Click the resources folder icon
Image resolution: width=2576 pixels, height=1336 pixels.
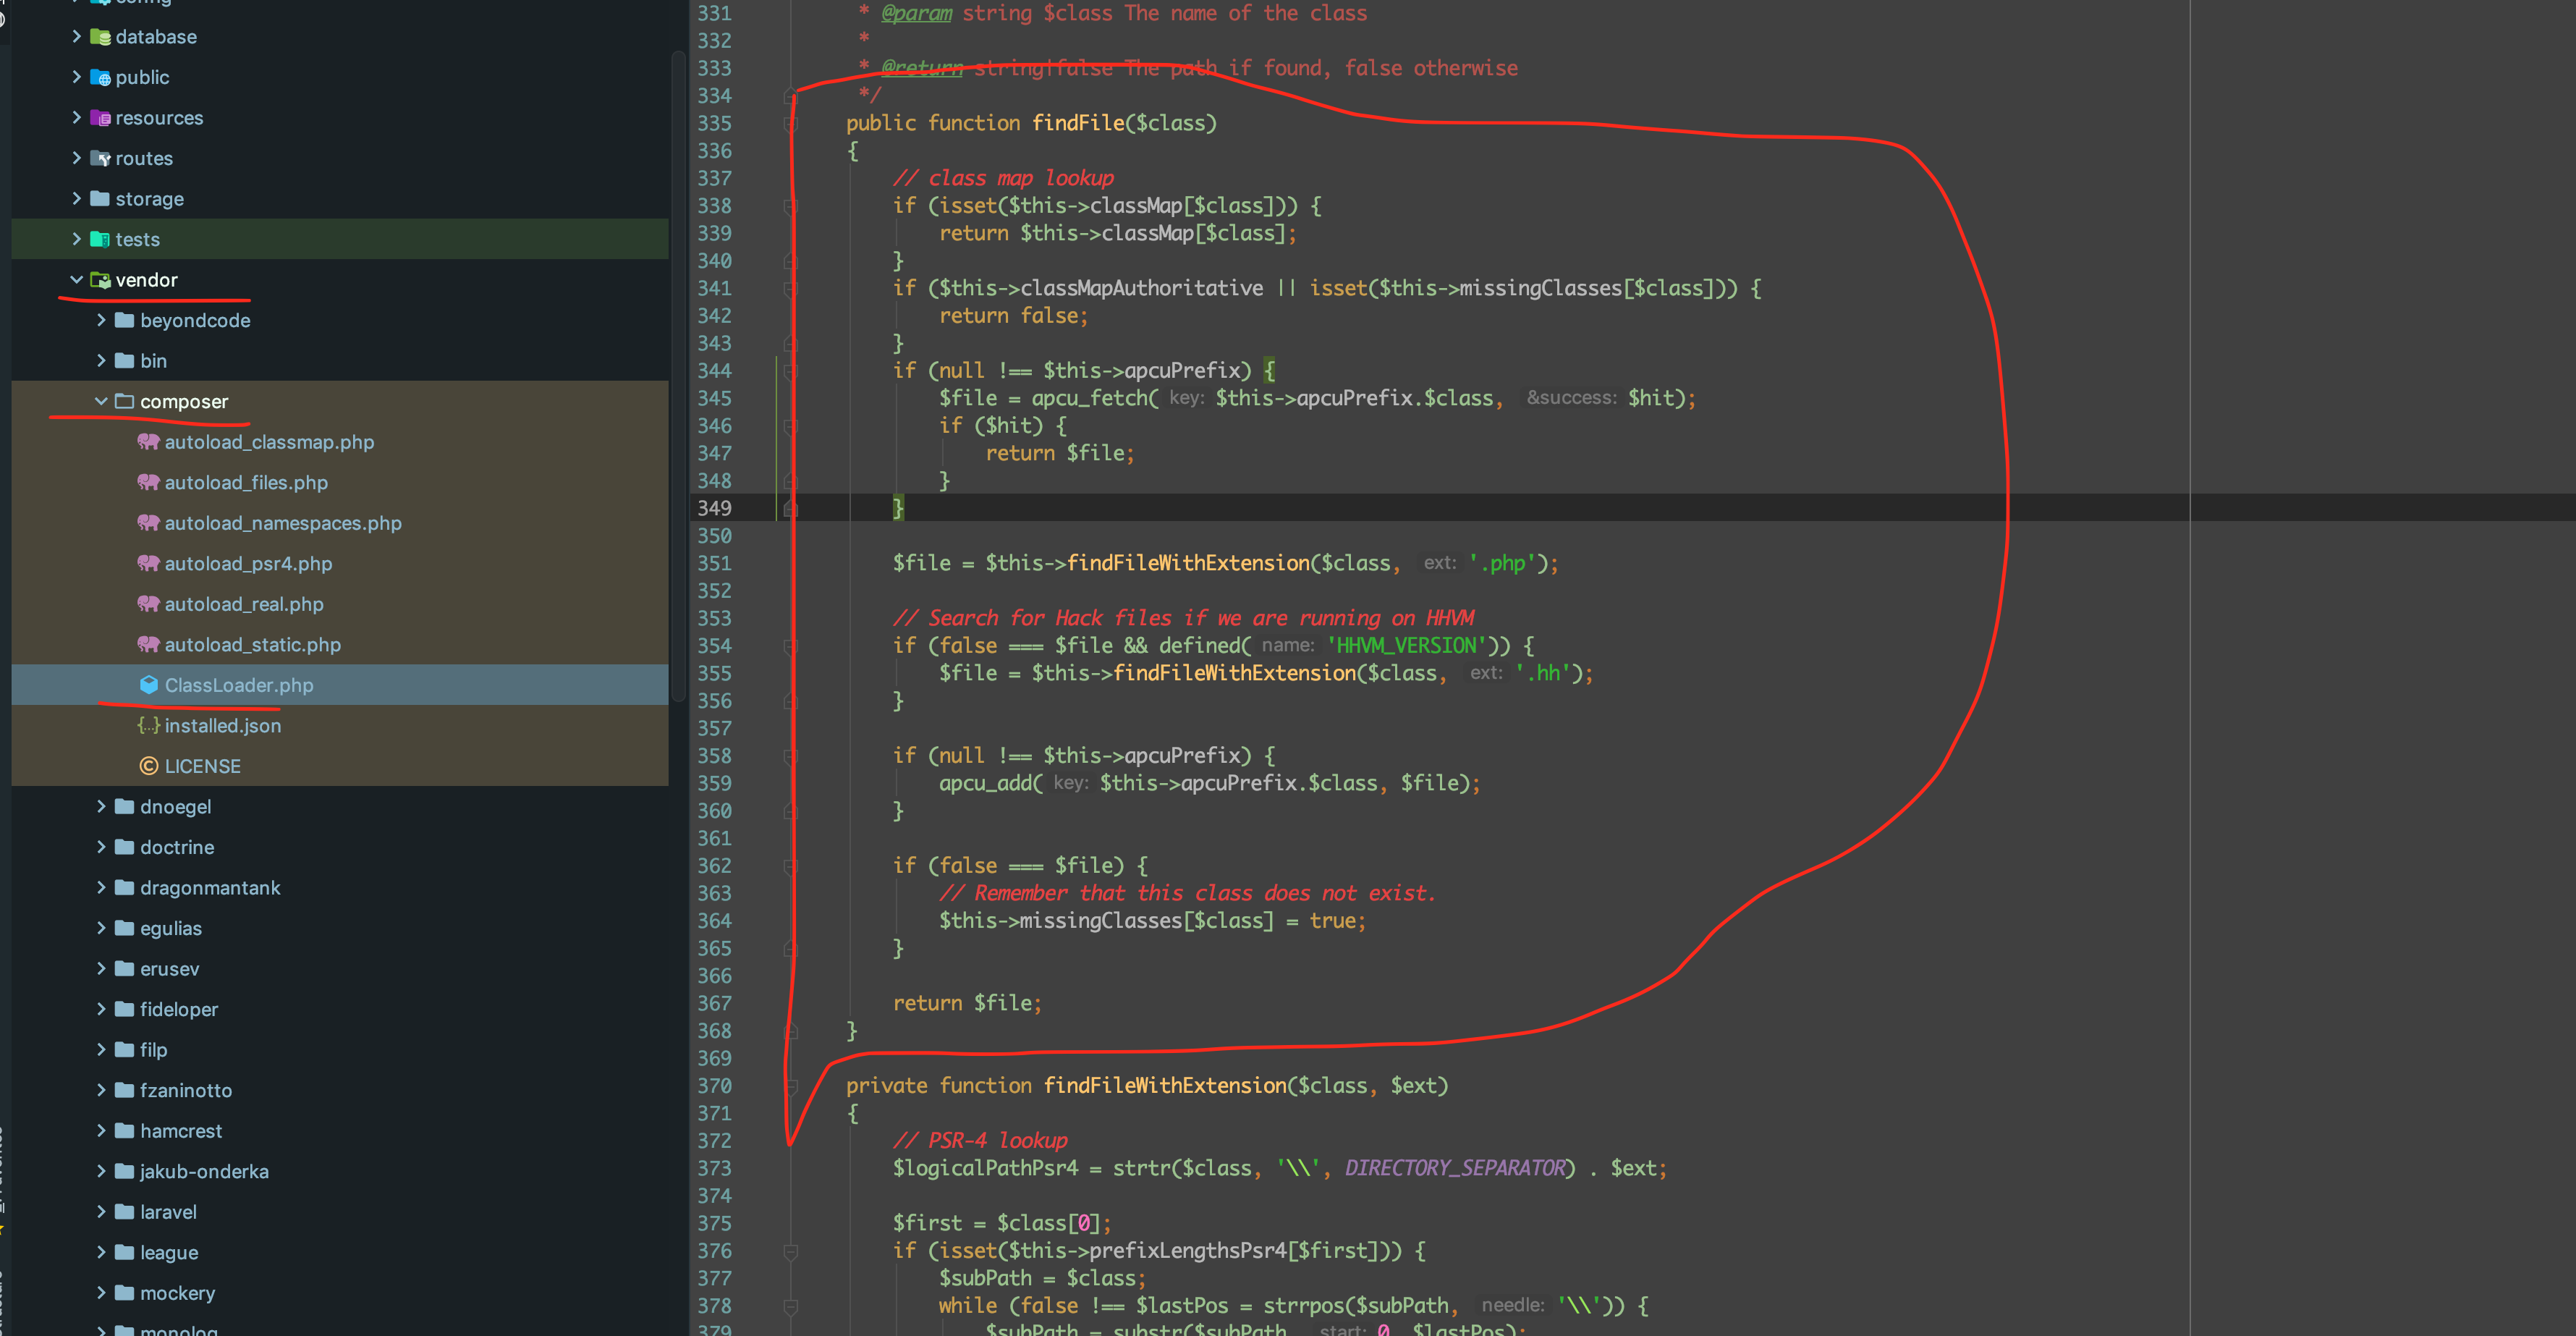[x=100, y=118]
